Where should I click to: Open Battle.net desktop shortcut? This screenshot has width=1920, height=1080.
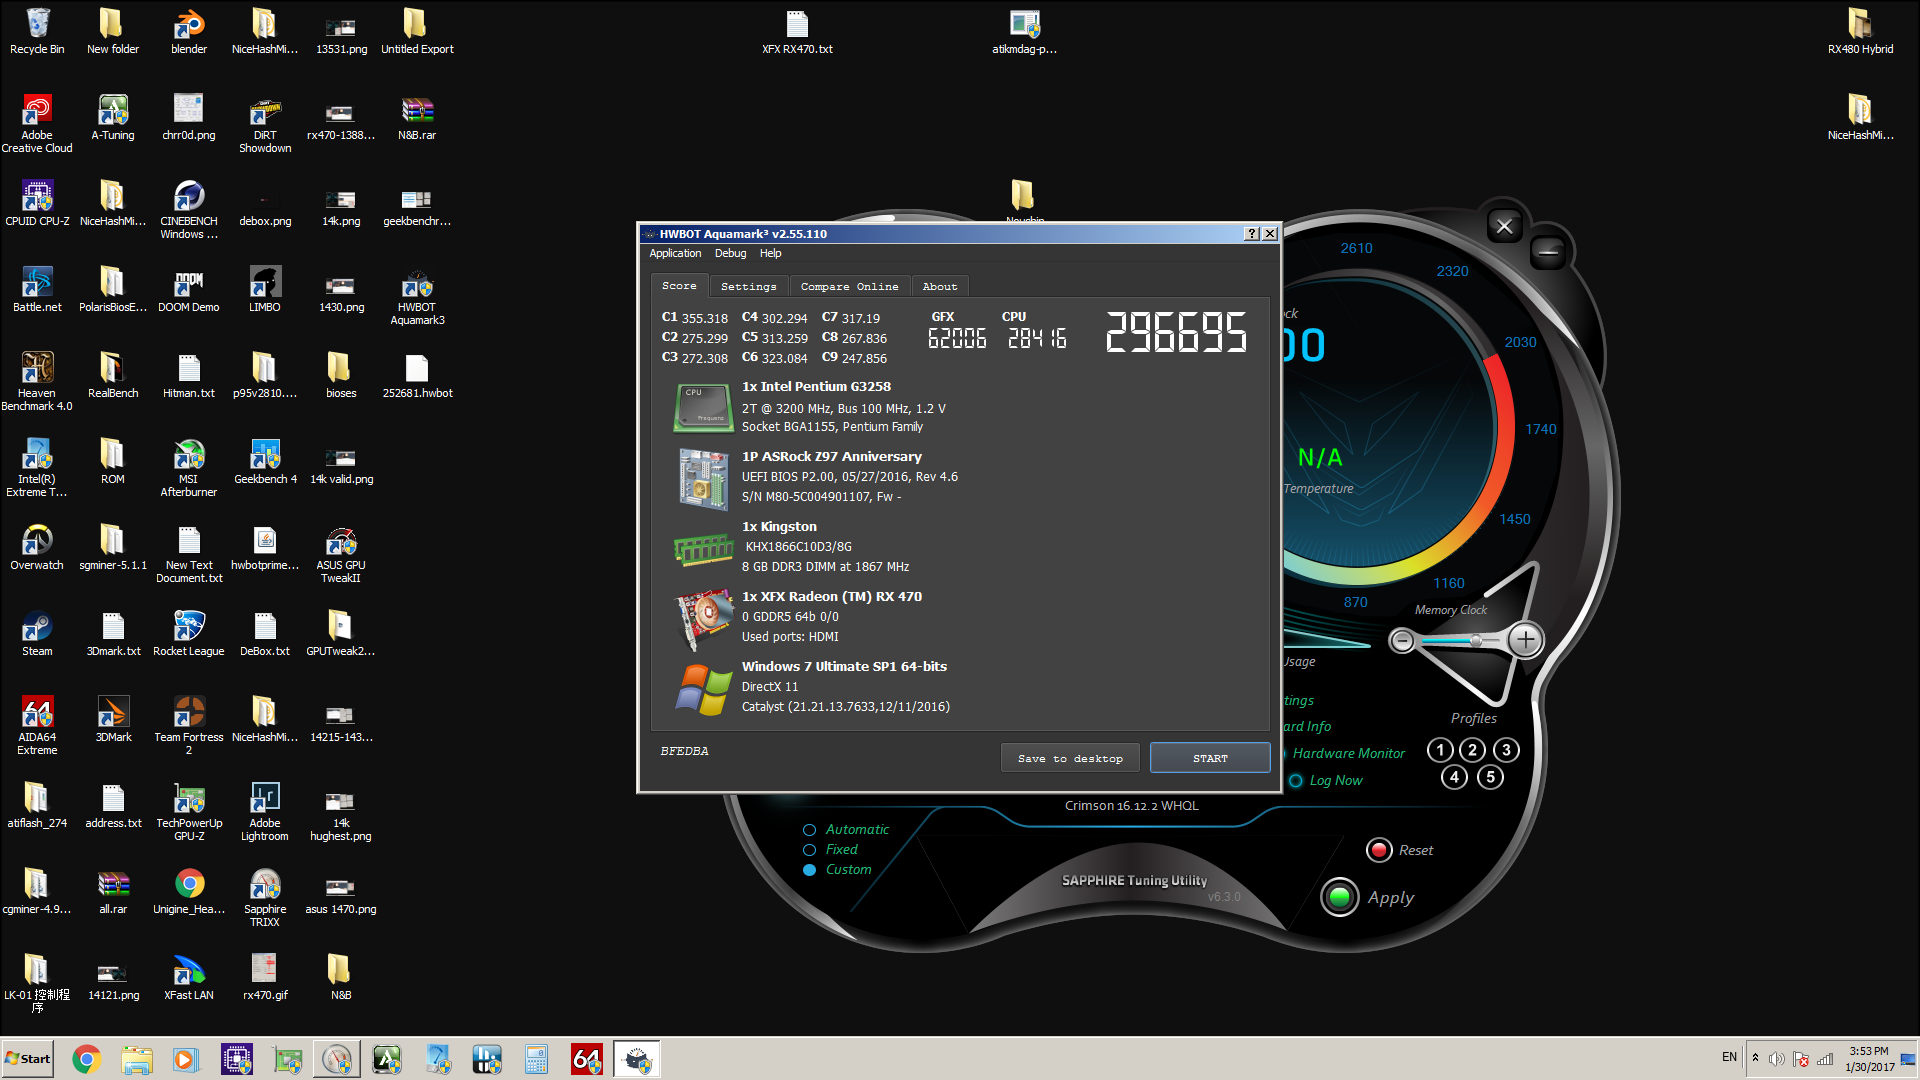tap(37, 289)
